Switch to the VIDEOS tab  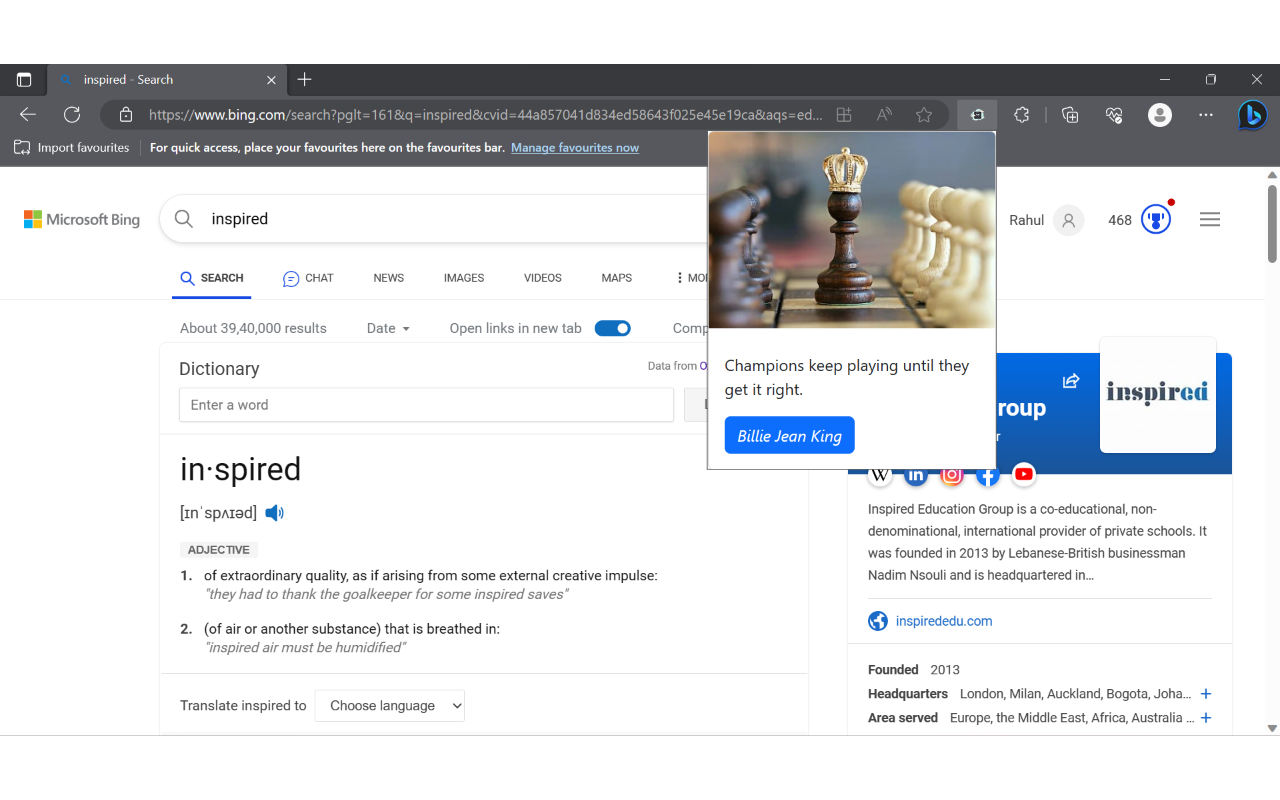pos(543,278)
